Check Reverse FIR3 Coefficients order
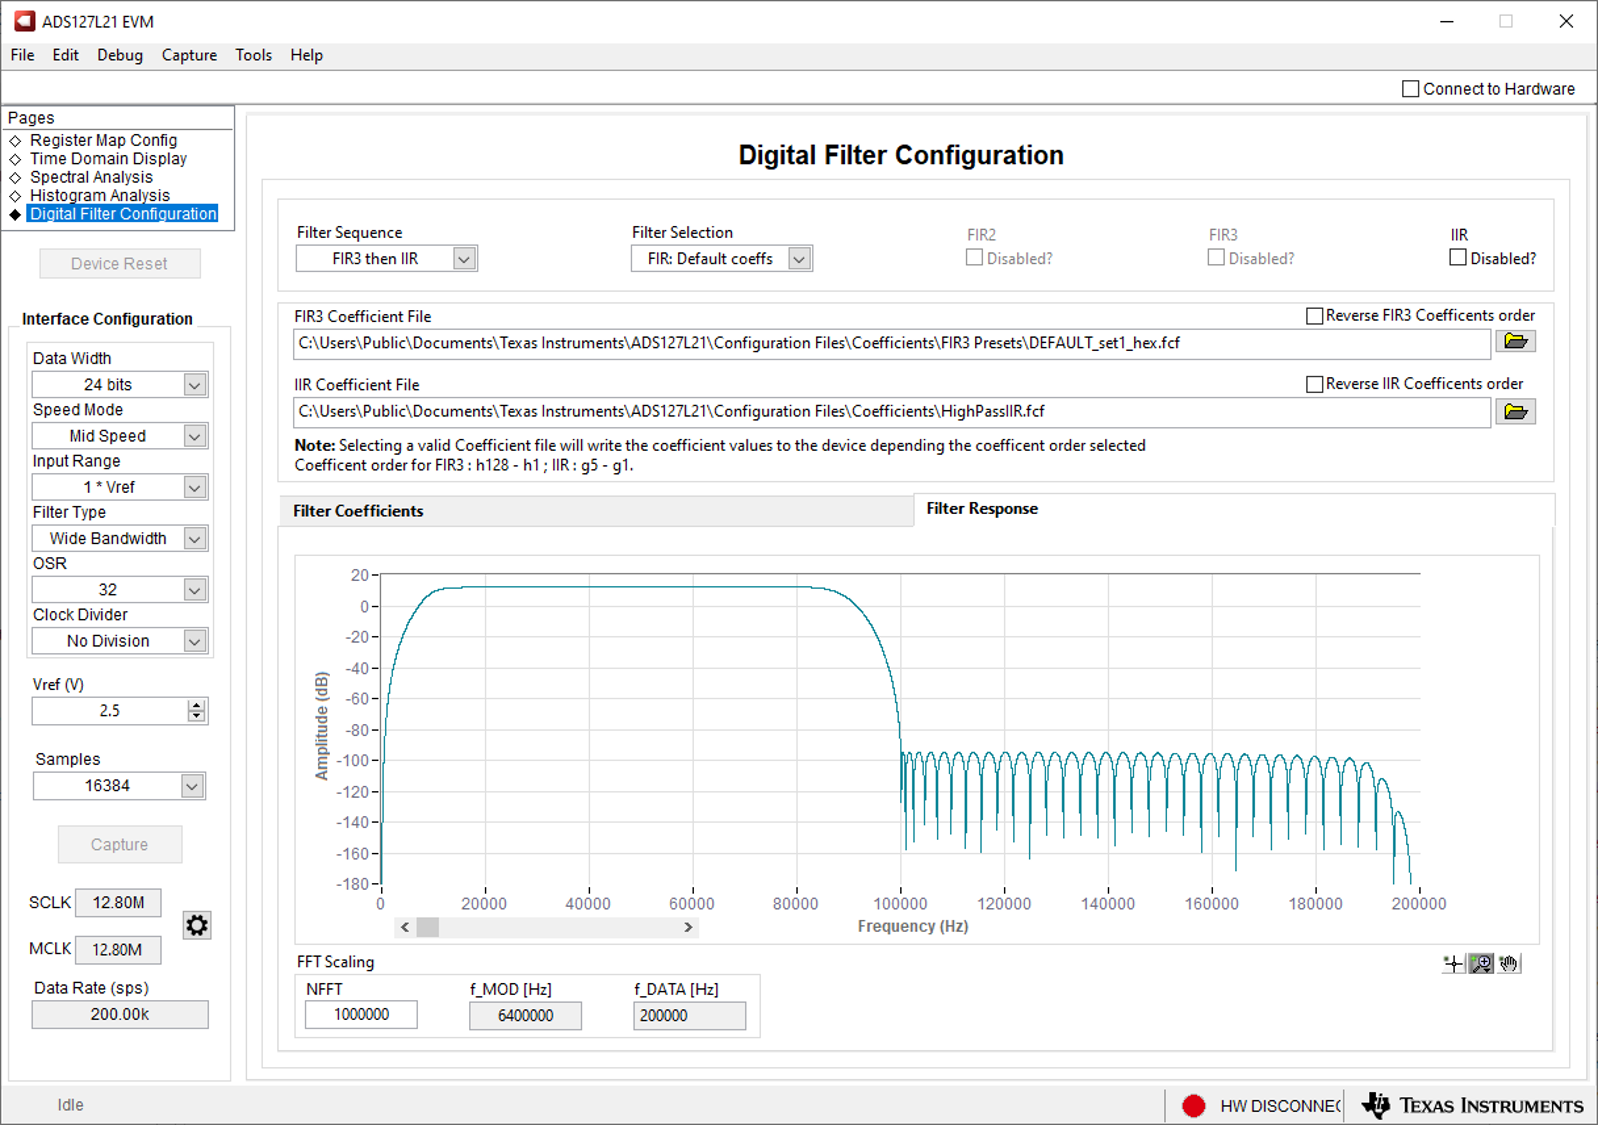The width and height of the screenshot is (1598, 1125). [1315, 316]
